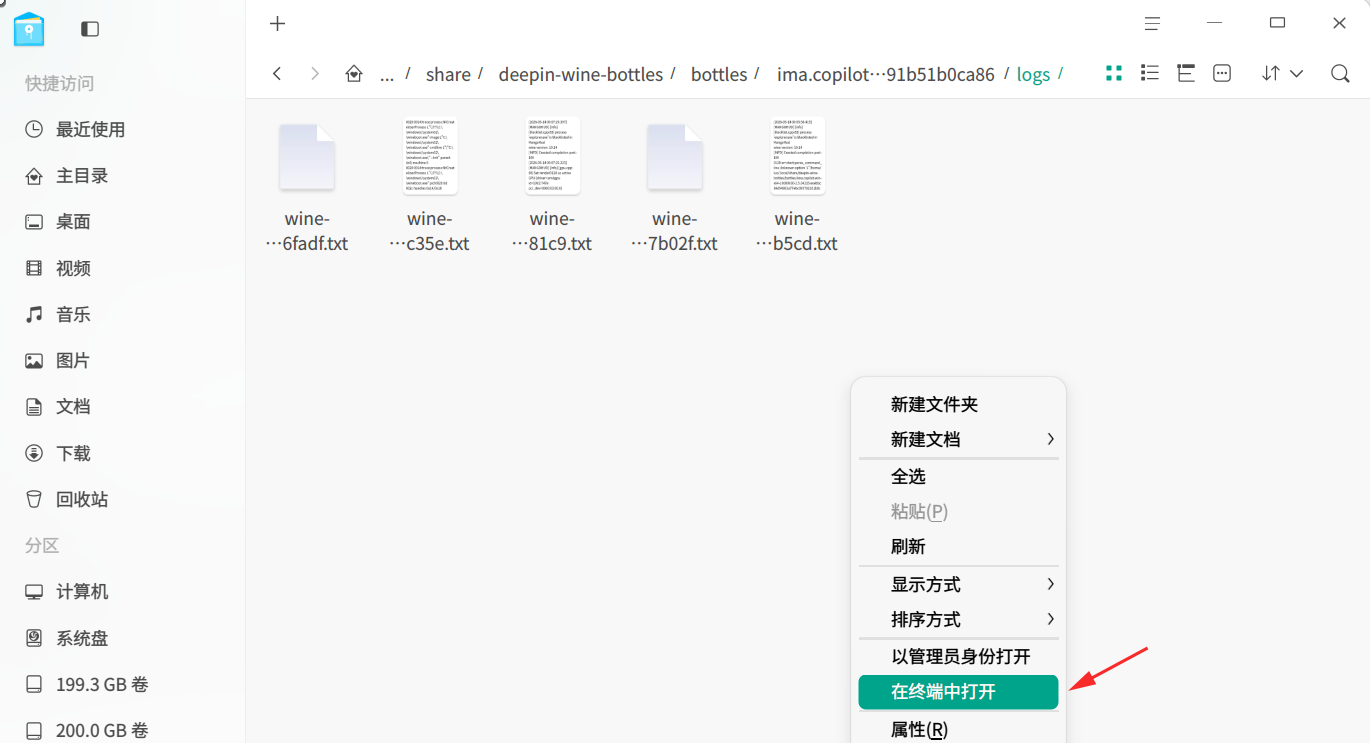Switch to icon grid view

tap(1114, 73)
